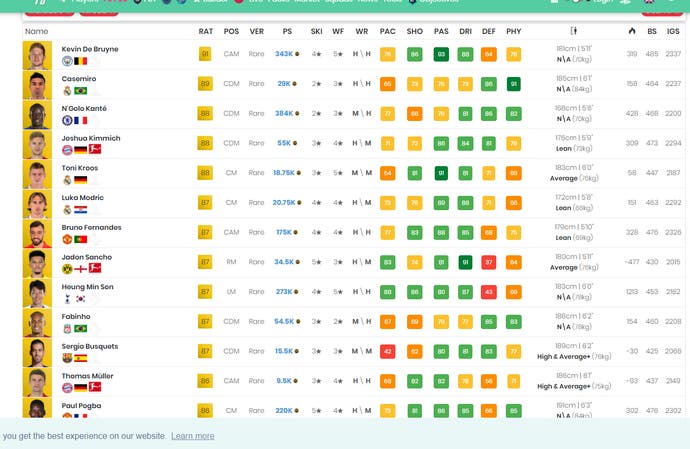This screenshot has height=449, width=690.
Task: Click the Croatia flag under Luka Modric
Action: pos(81,210)
